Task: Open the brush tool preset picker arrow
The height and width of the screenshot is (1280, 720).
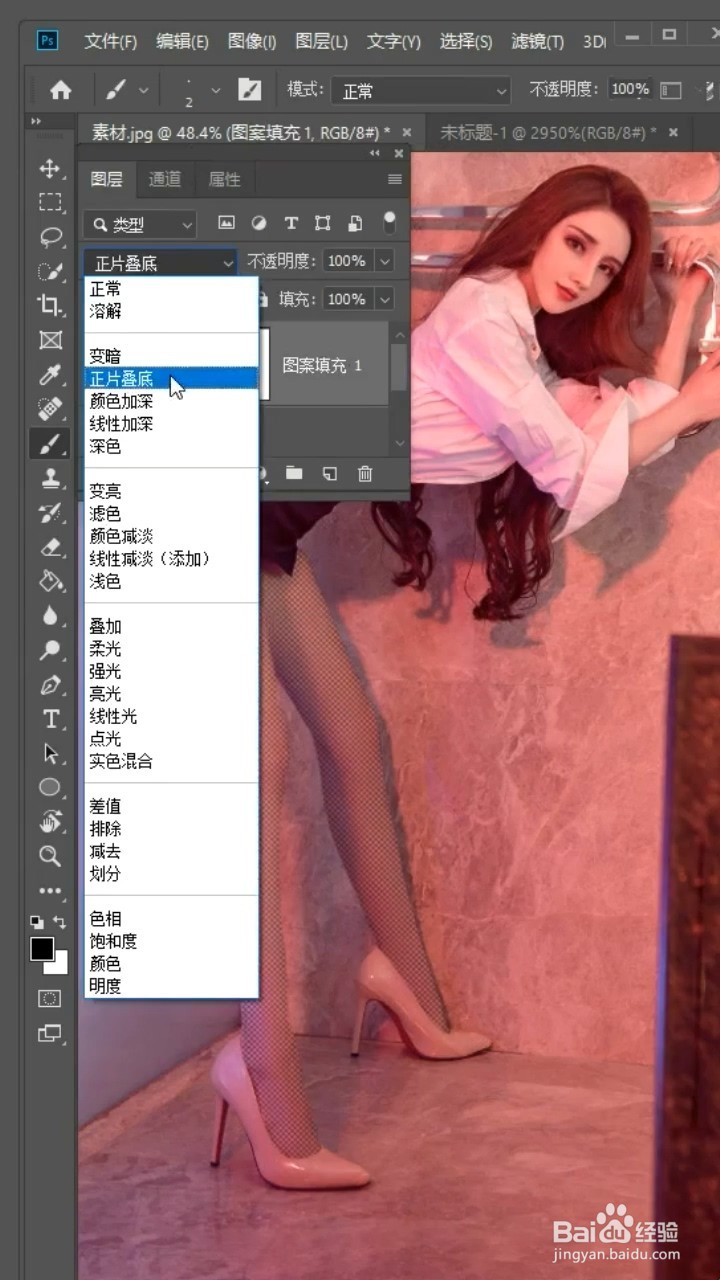Action: [143, 90]
